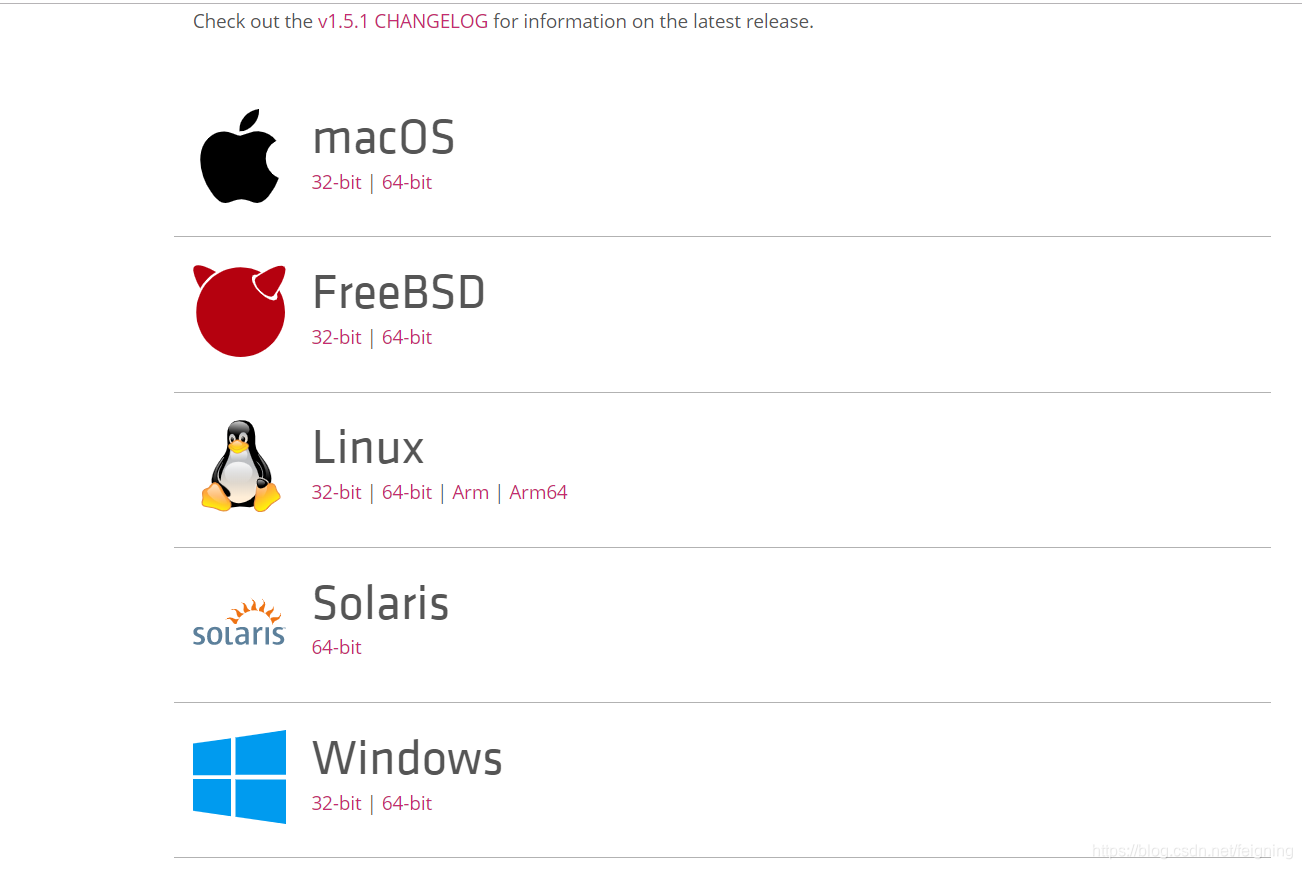Click the Solaris sun logo
The height and width of the screenshot is (869, 1302).
[239, 622]
